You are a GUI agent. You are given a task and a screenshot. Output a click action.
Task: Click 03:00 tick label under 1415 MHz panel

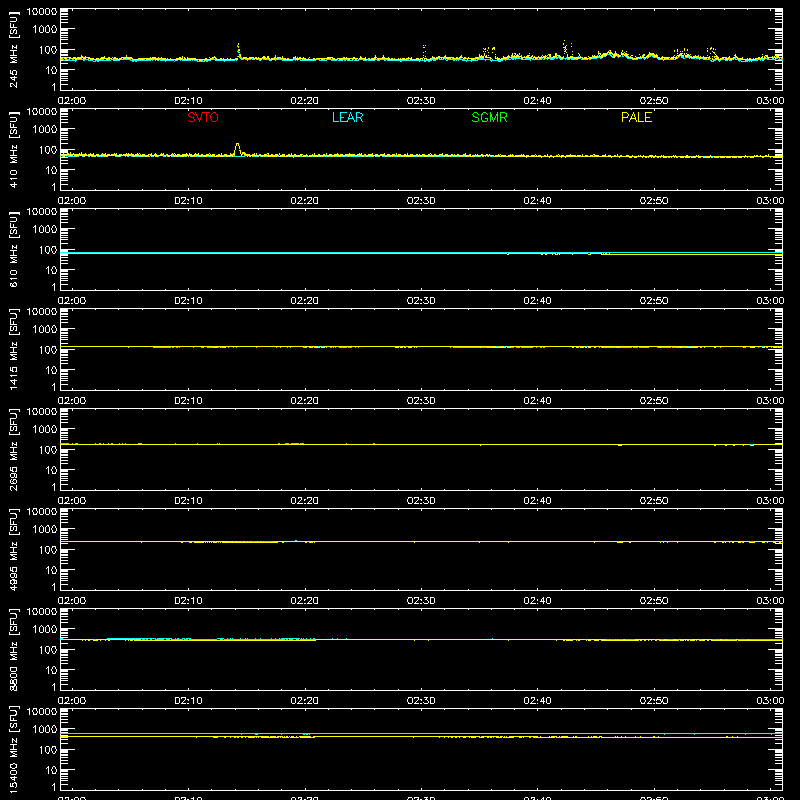tap(770, 401)
